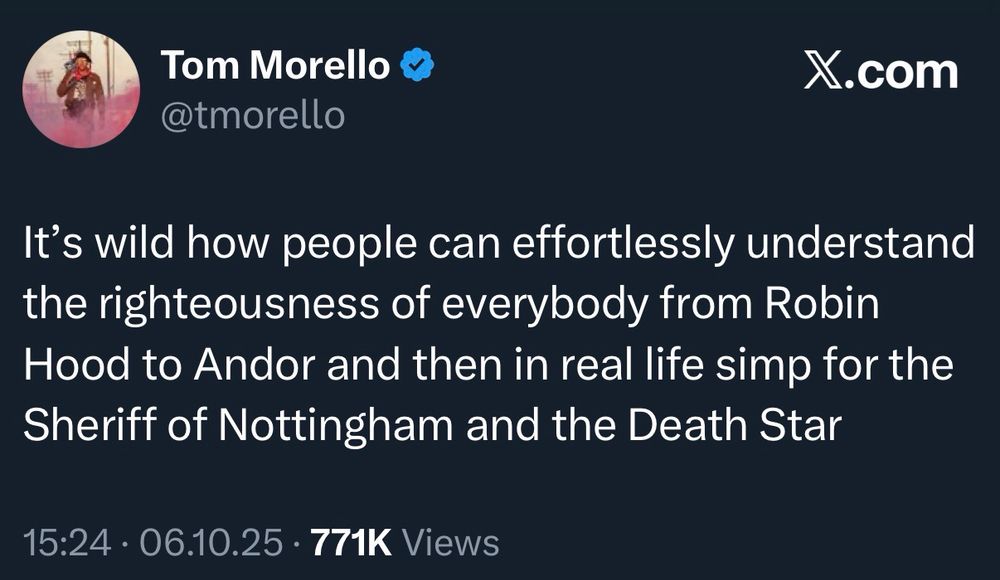Open the 771K view count

[x=351, y=542]
